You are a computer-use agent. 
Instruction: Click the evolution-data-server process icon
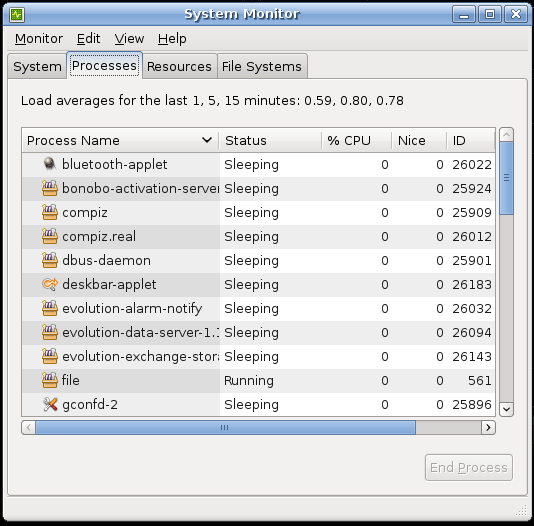point(50,332)
